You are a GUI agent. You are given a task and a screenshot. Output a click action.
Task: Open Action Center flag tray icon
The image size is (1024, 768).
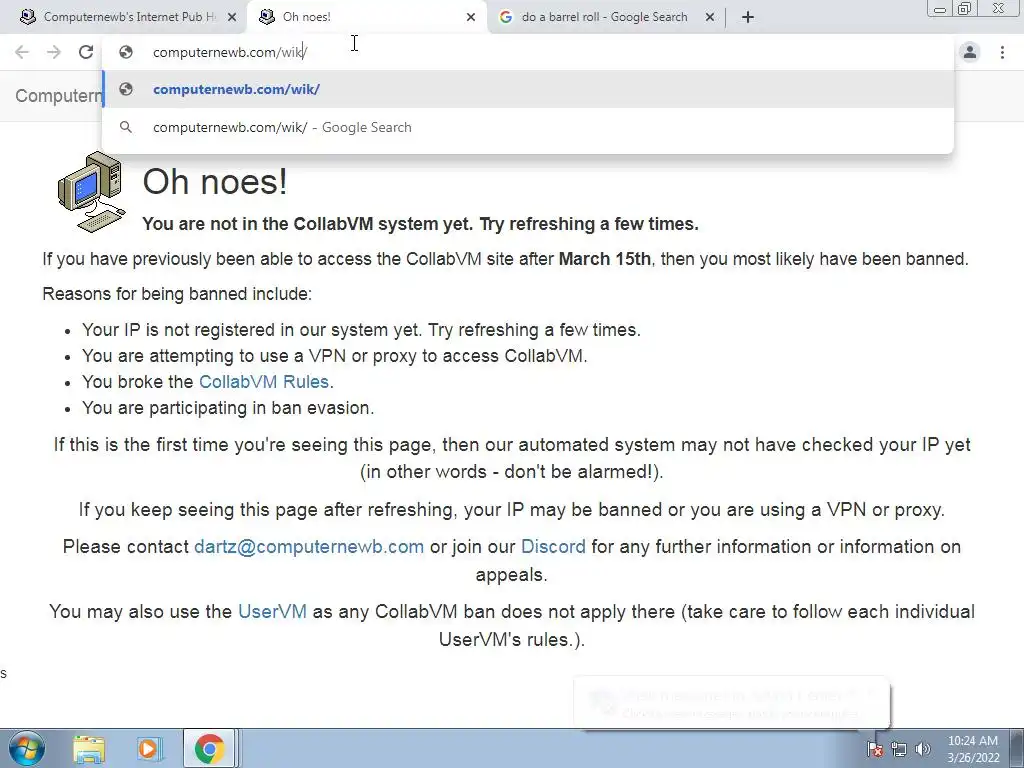(875, 749)
